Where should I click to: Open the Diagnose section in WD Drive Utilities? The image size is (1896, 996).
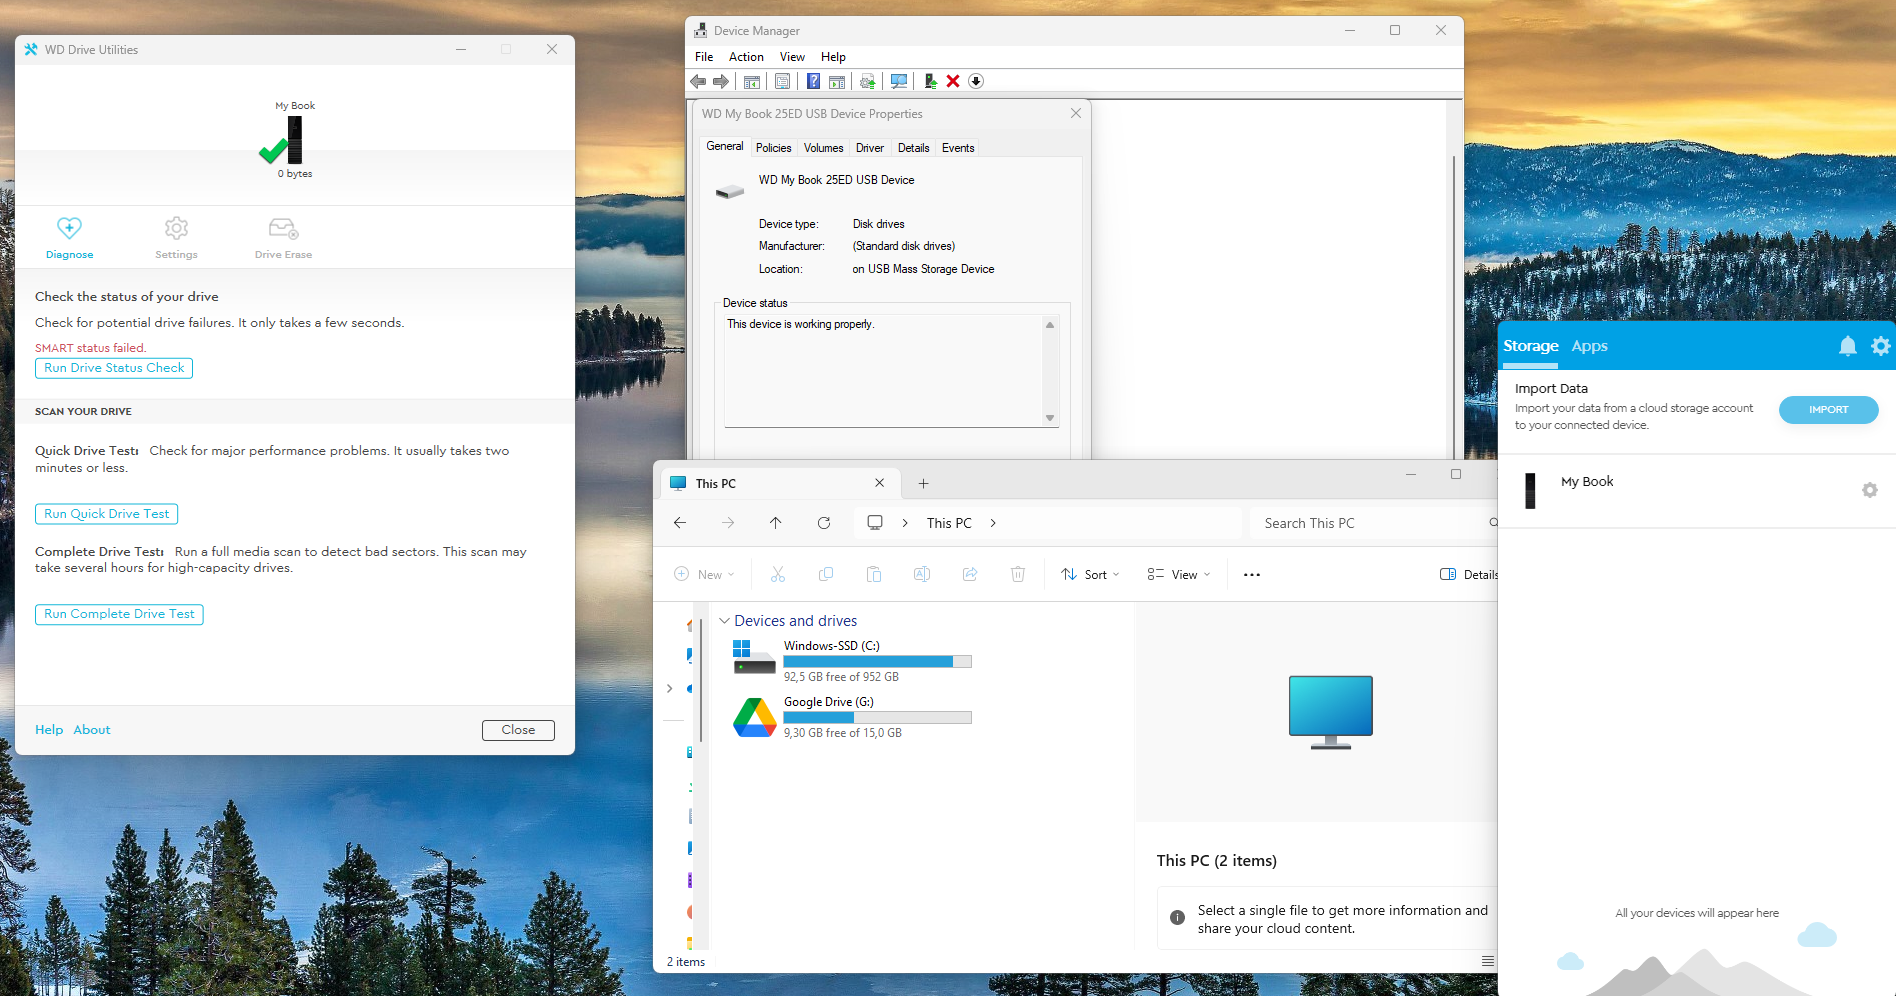coord(69,238)
